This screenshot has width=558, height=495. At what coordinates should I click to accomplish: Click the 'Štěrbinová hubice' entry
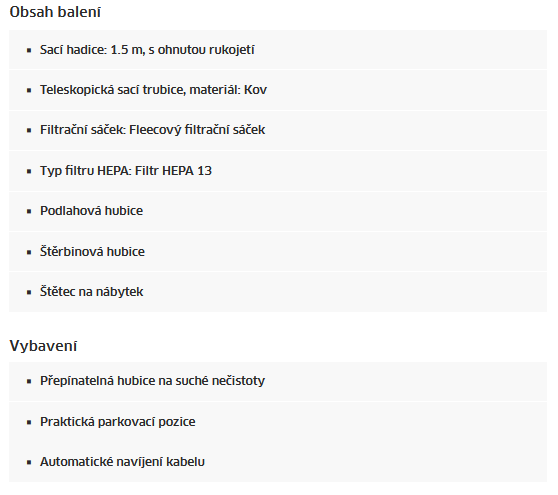pos(278,252)
